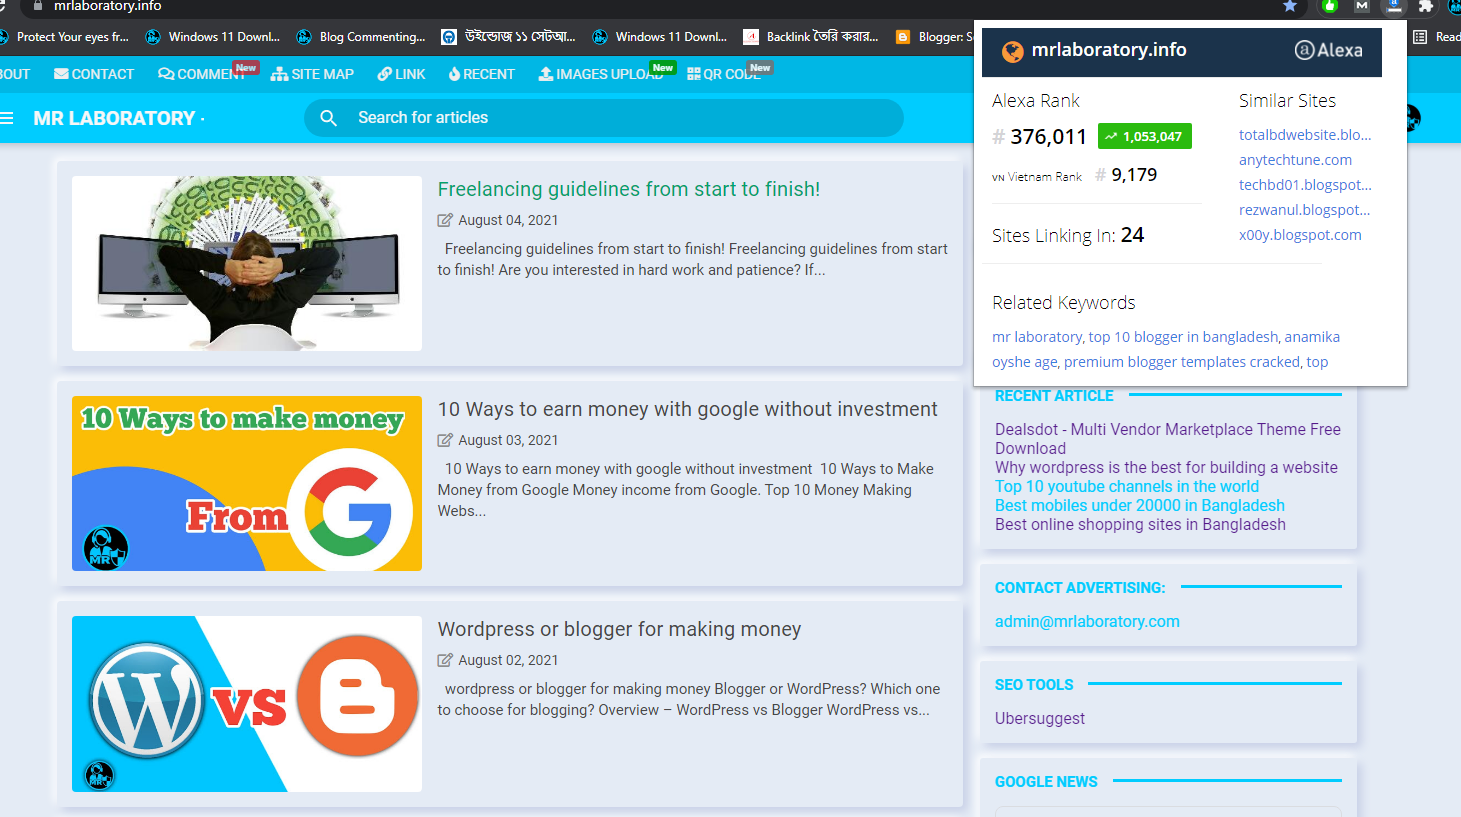The image size is (1461, 817).
Task: Open the WordPress vs Blogger thumbnail
Action: 247,704
